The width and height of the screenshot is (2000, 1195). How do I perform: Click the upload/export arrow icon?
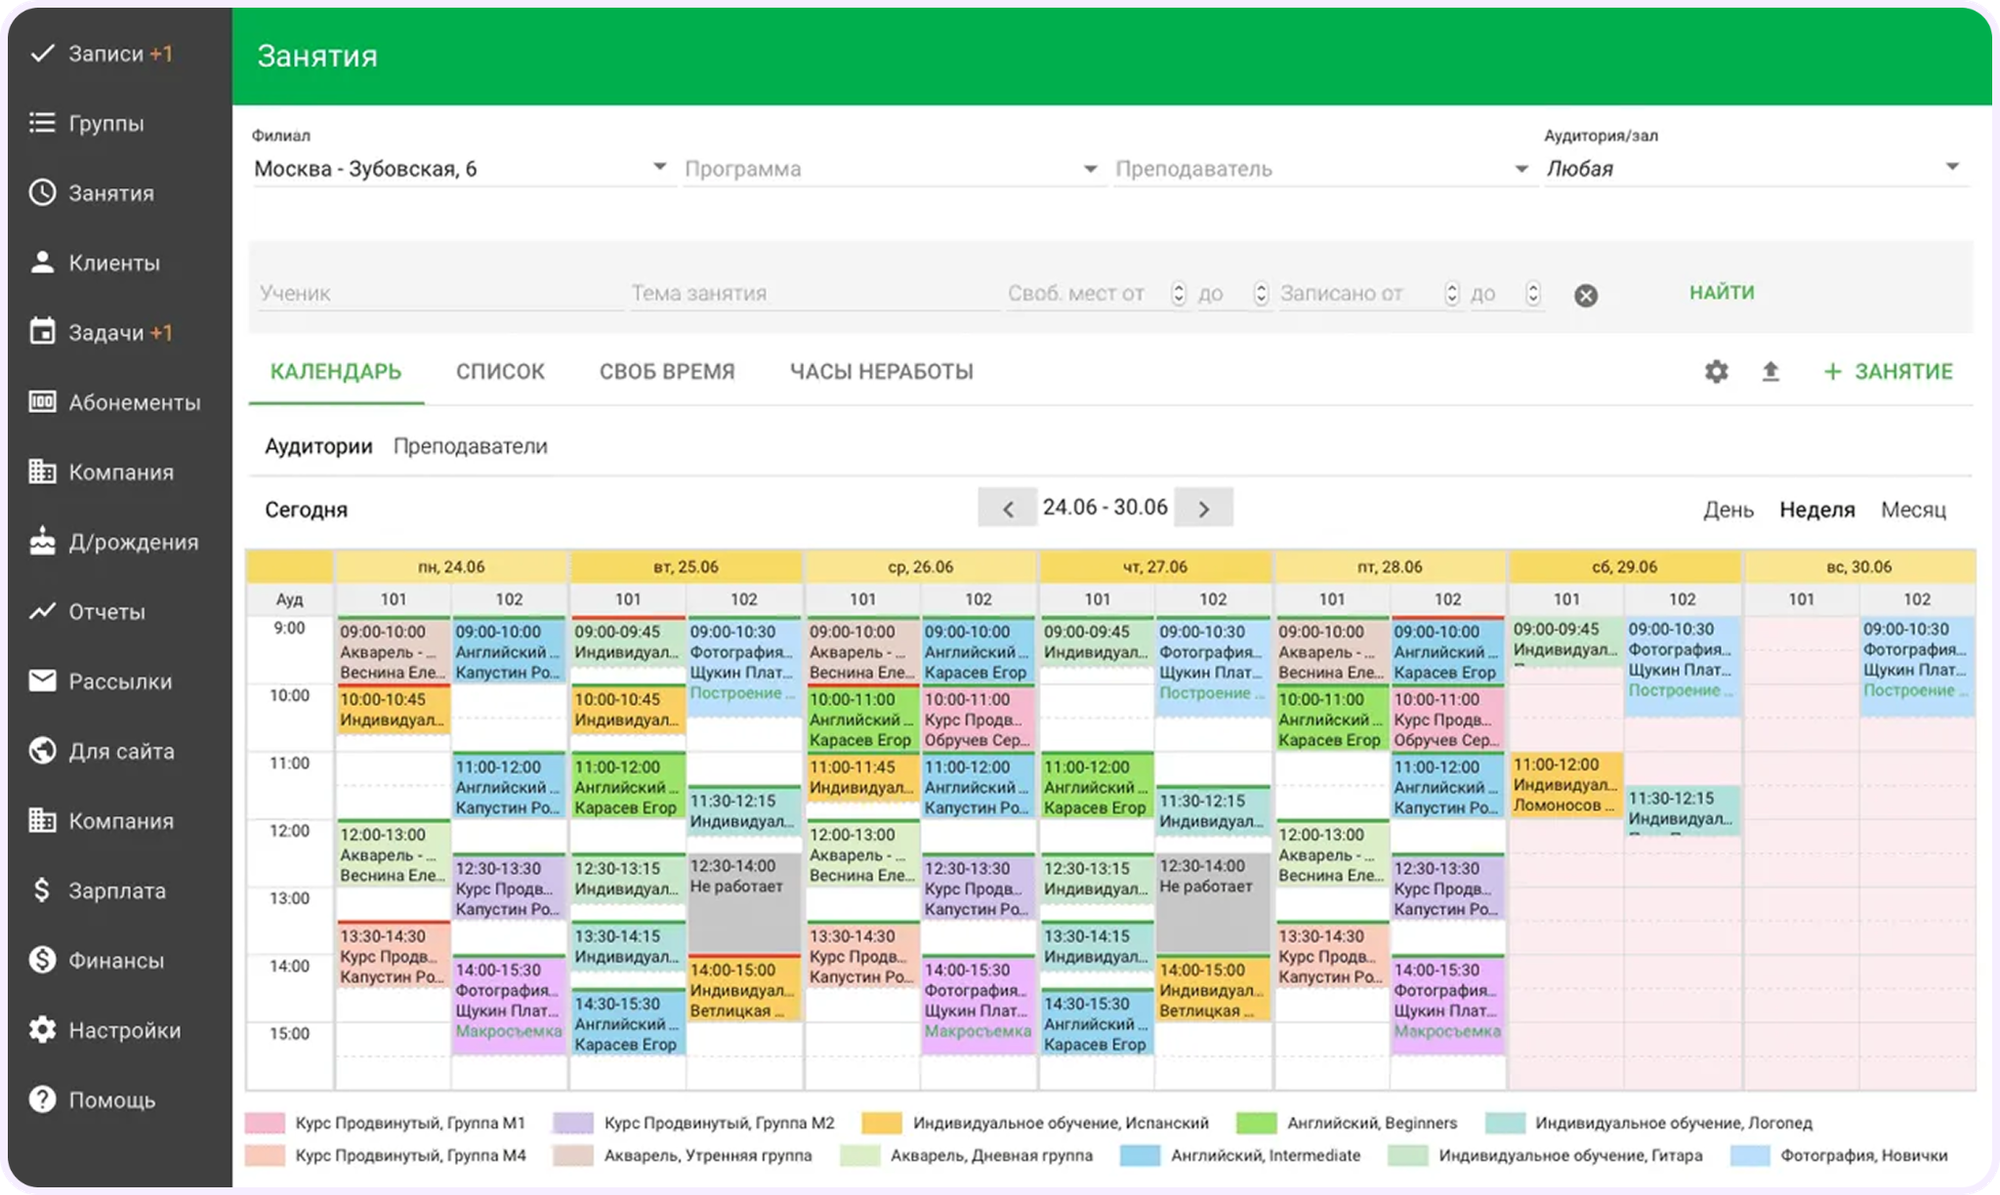(1770, 372)
